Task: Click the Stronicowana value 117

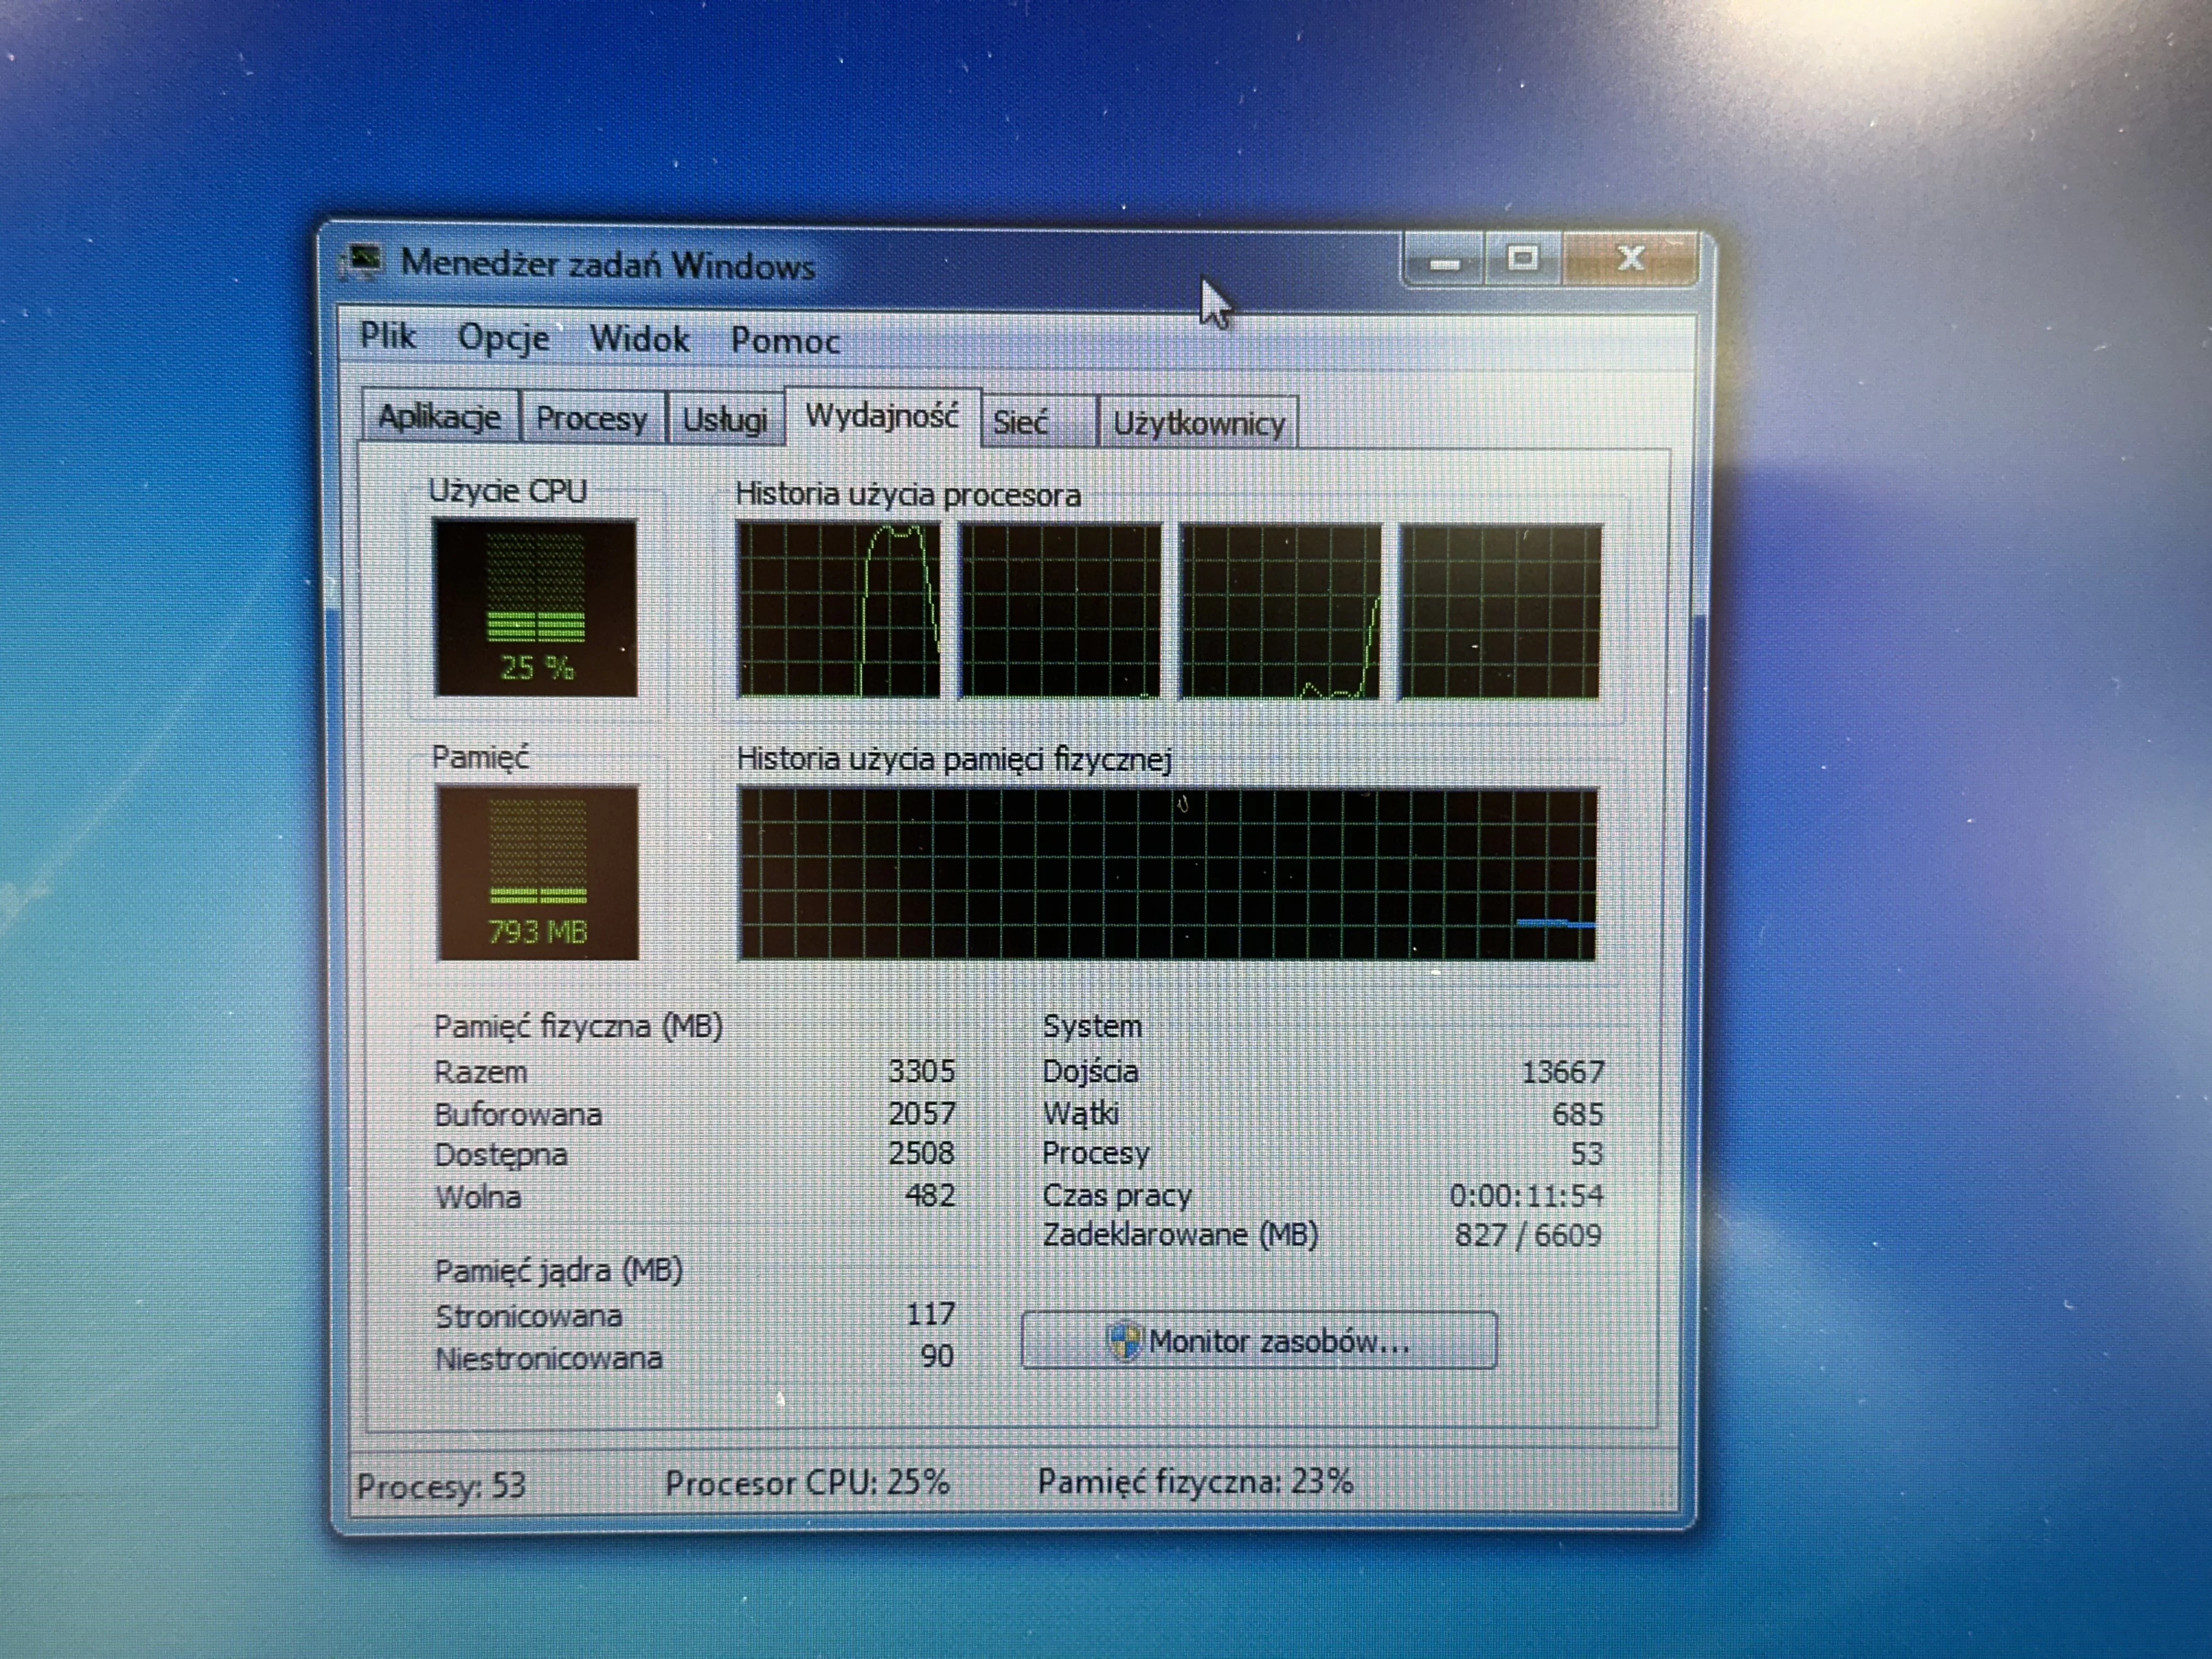Action: coord(930,1314)
